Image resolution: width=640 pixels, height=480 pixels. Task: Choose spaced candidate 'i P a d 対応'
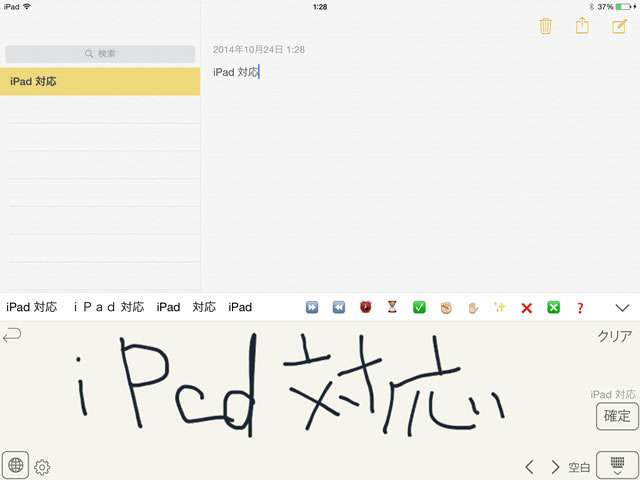click(109, 307)
